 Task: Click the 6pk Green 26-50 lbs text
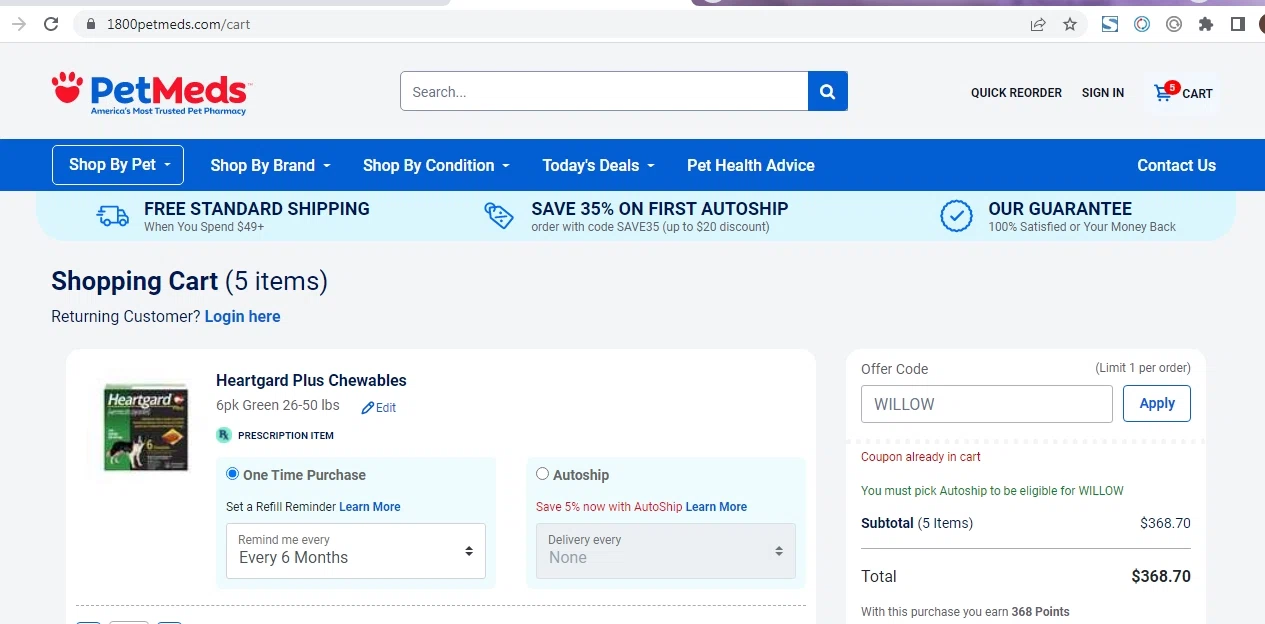click(278, 406)
